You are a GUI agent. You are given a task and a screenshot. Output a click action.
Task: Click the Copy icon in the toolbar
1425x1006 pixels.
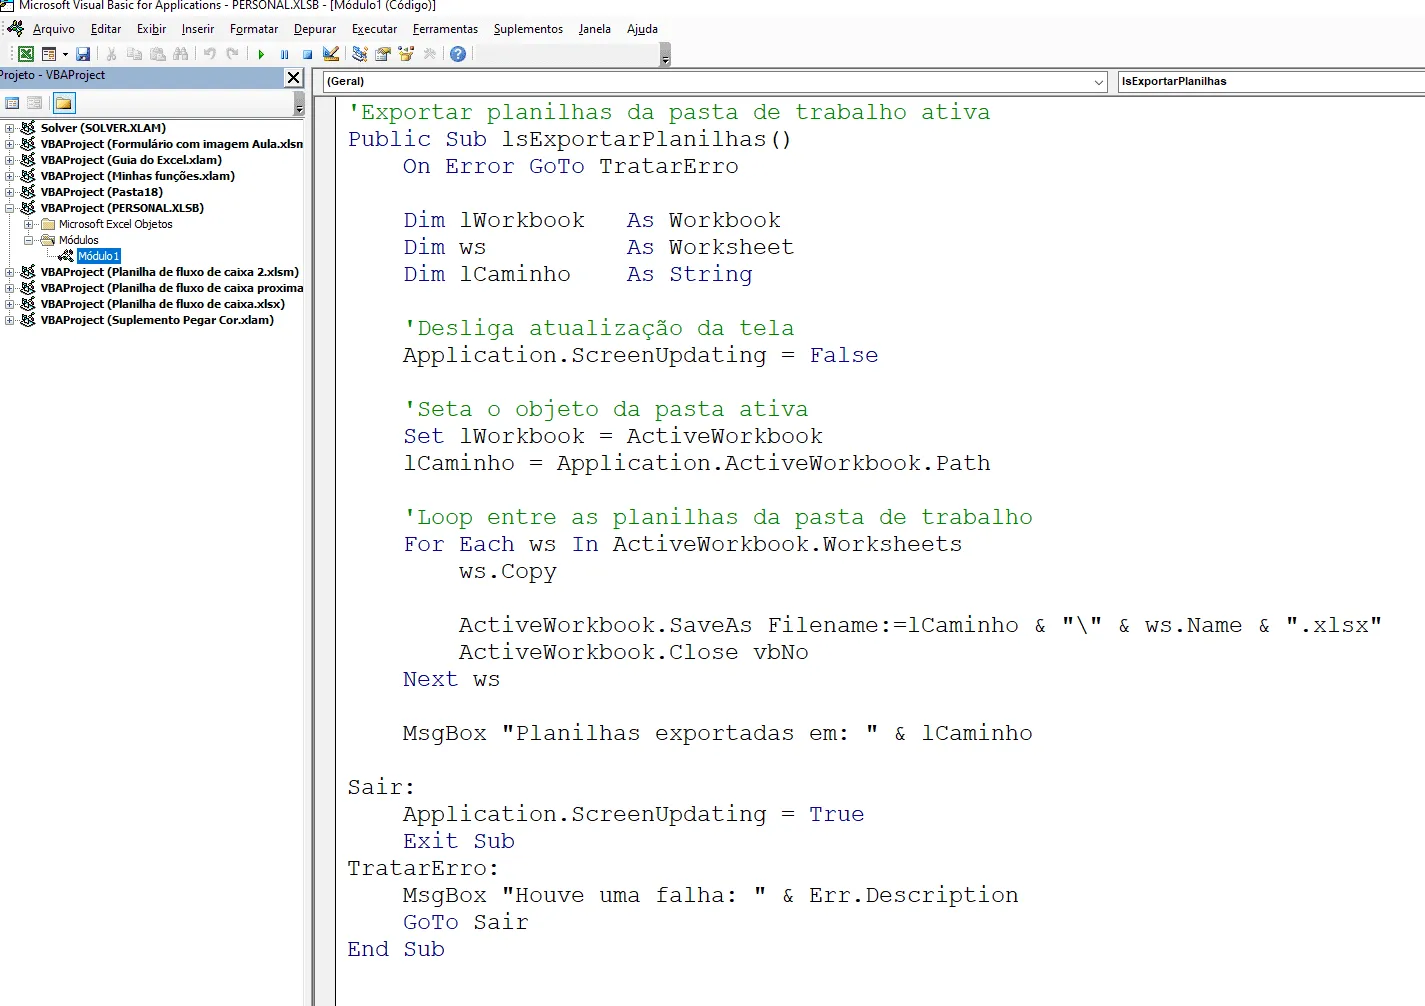coord(134,54)
